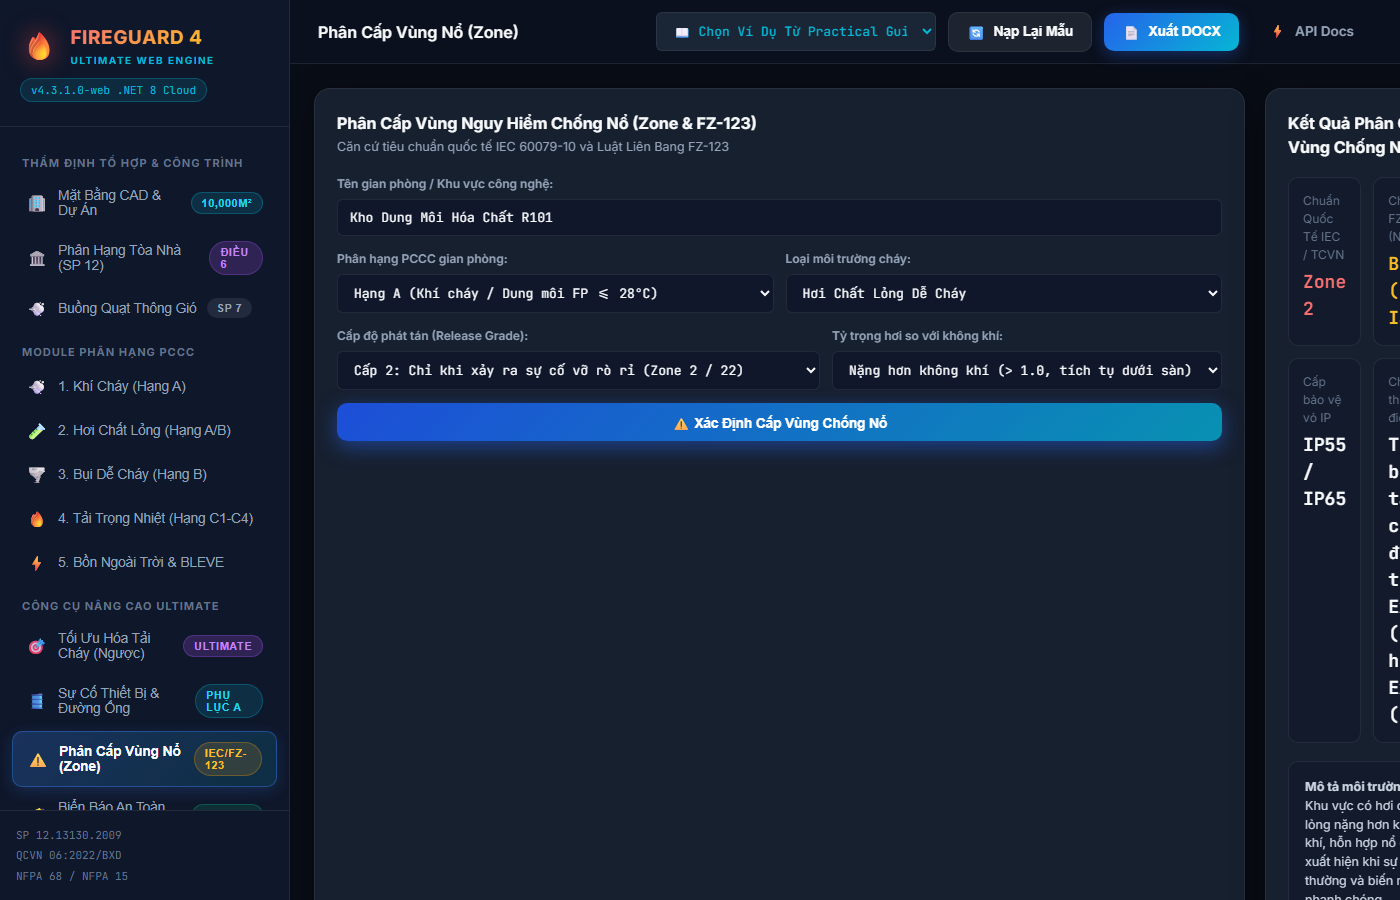Expand the Tỷ trọng hơi so với không khí dropdown
Image resolution: width=1400 pixels, height=900 pixels.
point(1027,370)
